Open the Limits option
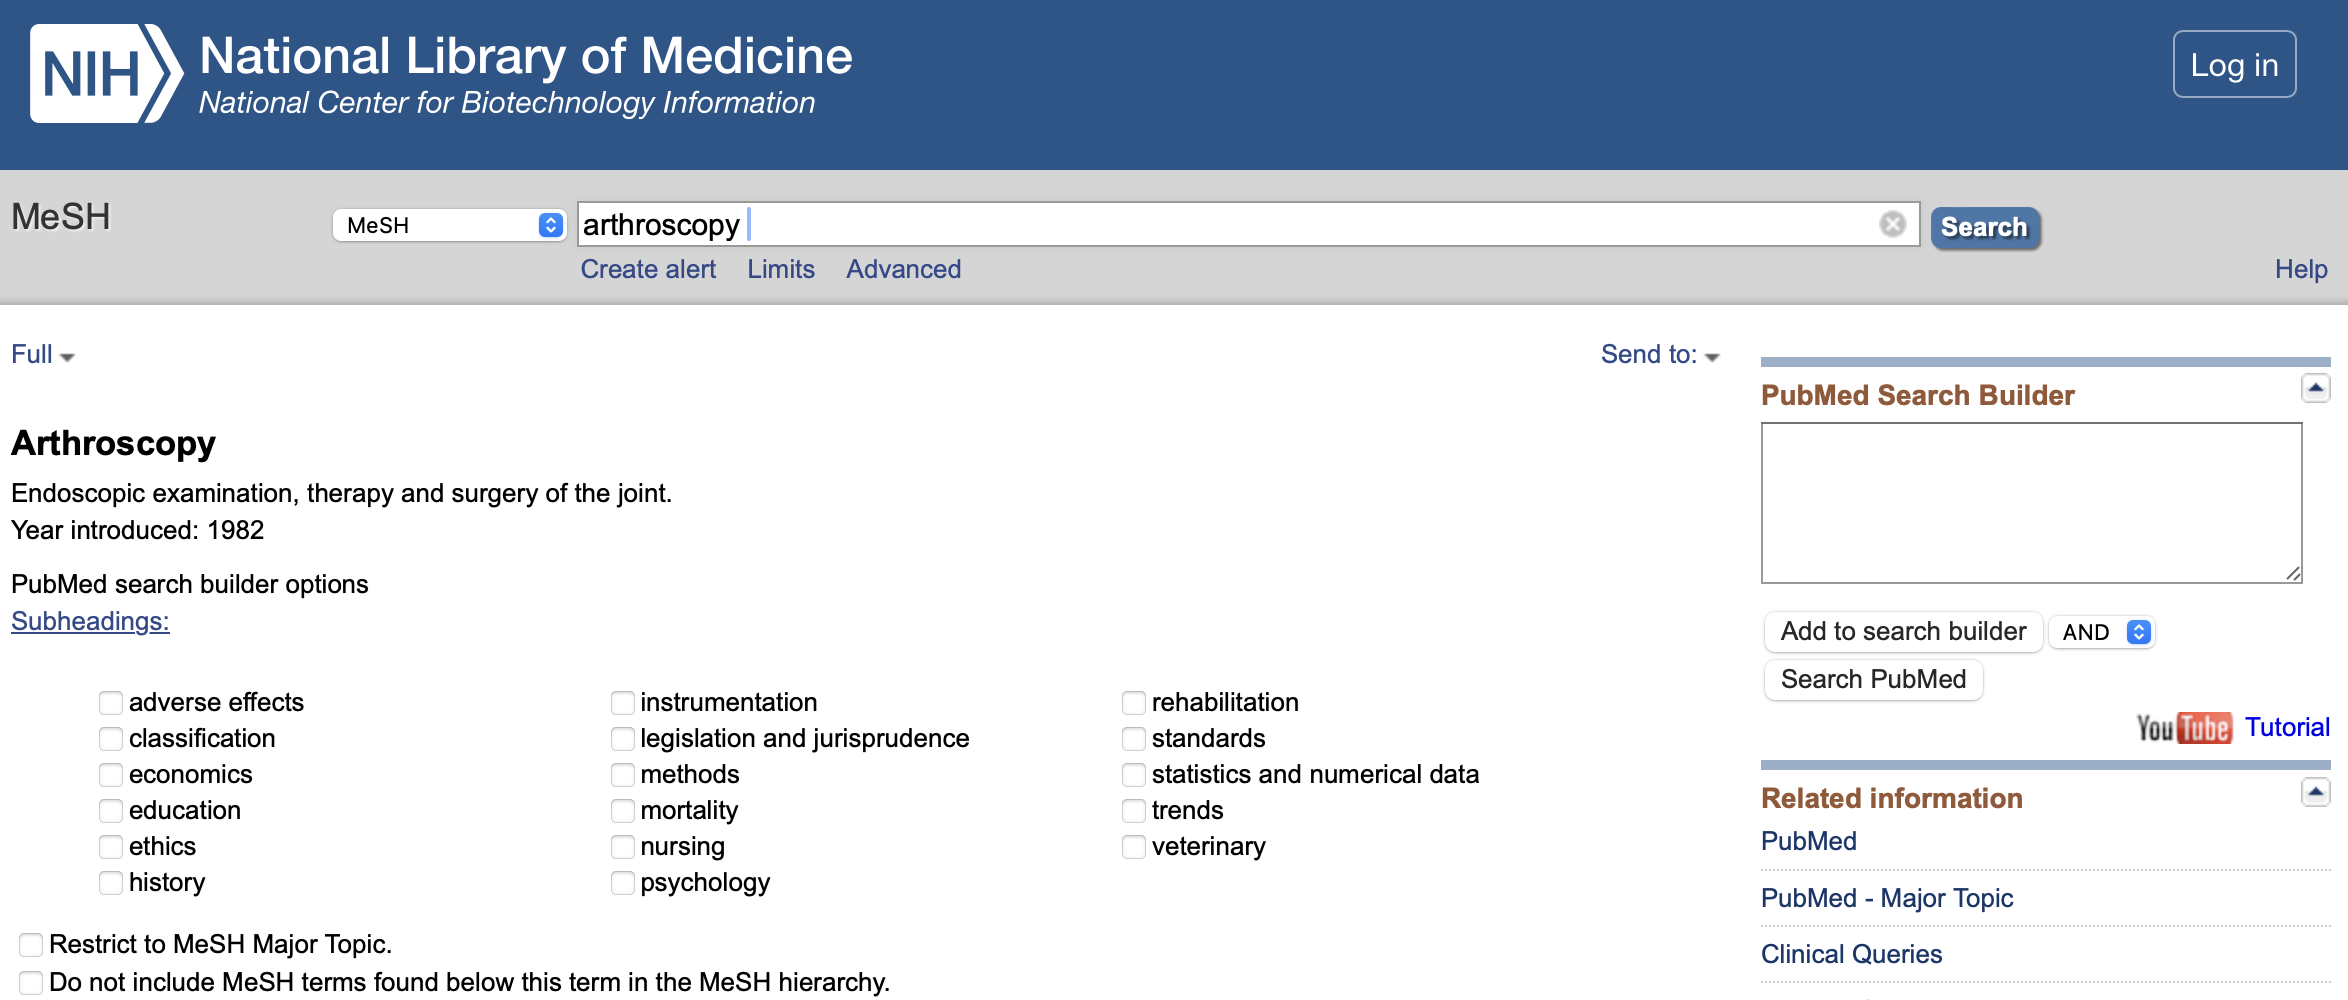The height and width of the screenshot is (1000, 2348). click(x=780, y=269)
